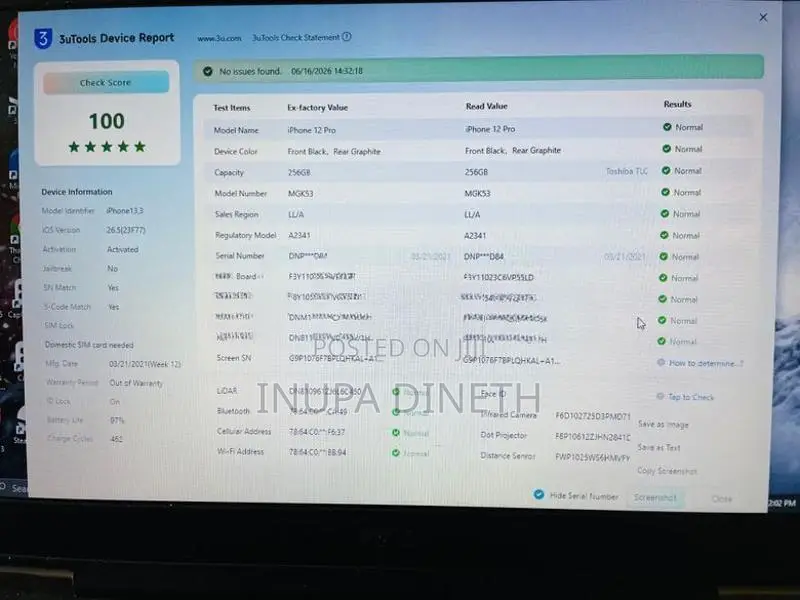The height and width of the screenshot is (600, 800).
Task: Click the Ex-factory Value column header
Action: pyautogui.click(x=317, y=108)
